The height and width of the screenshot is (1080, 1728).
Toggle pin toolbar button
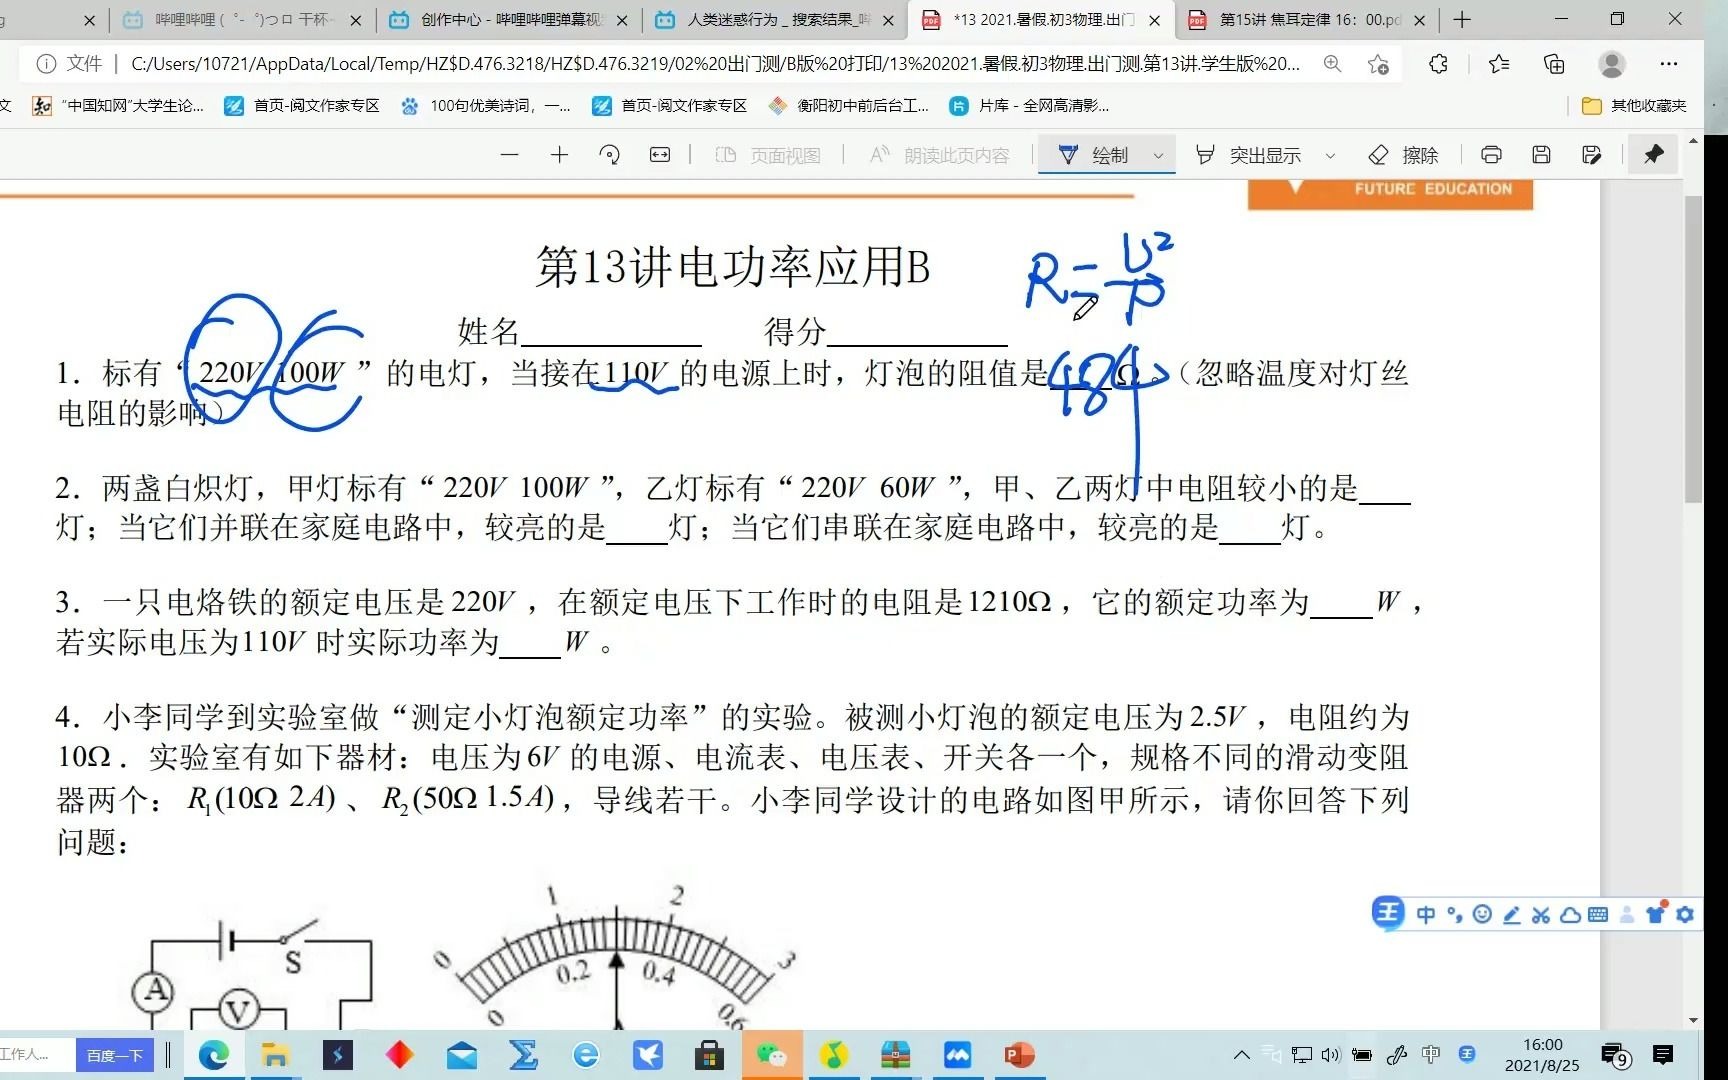point(1654,155)
